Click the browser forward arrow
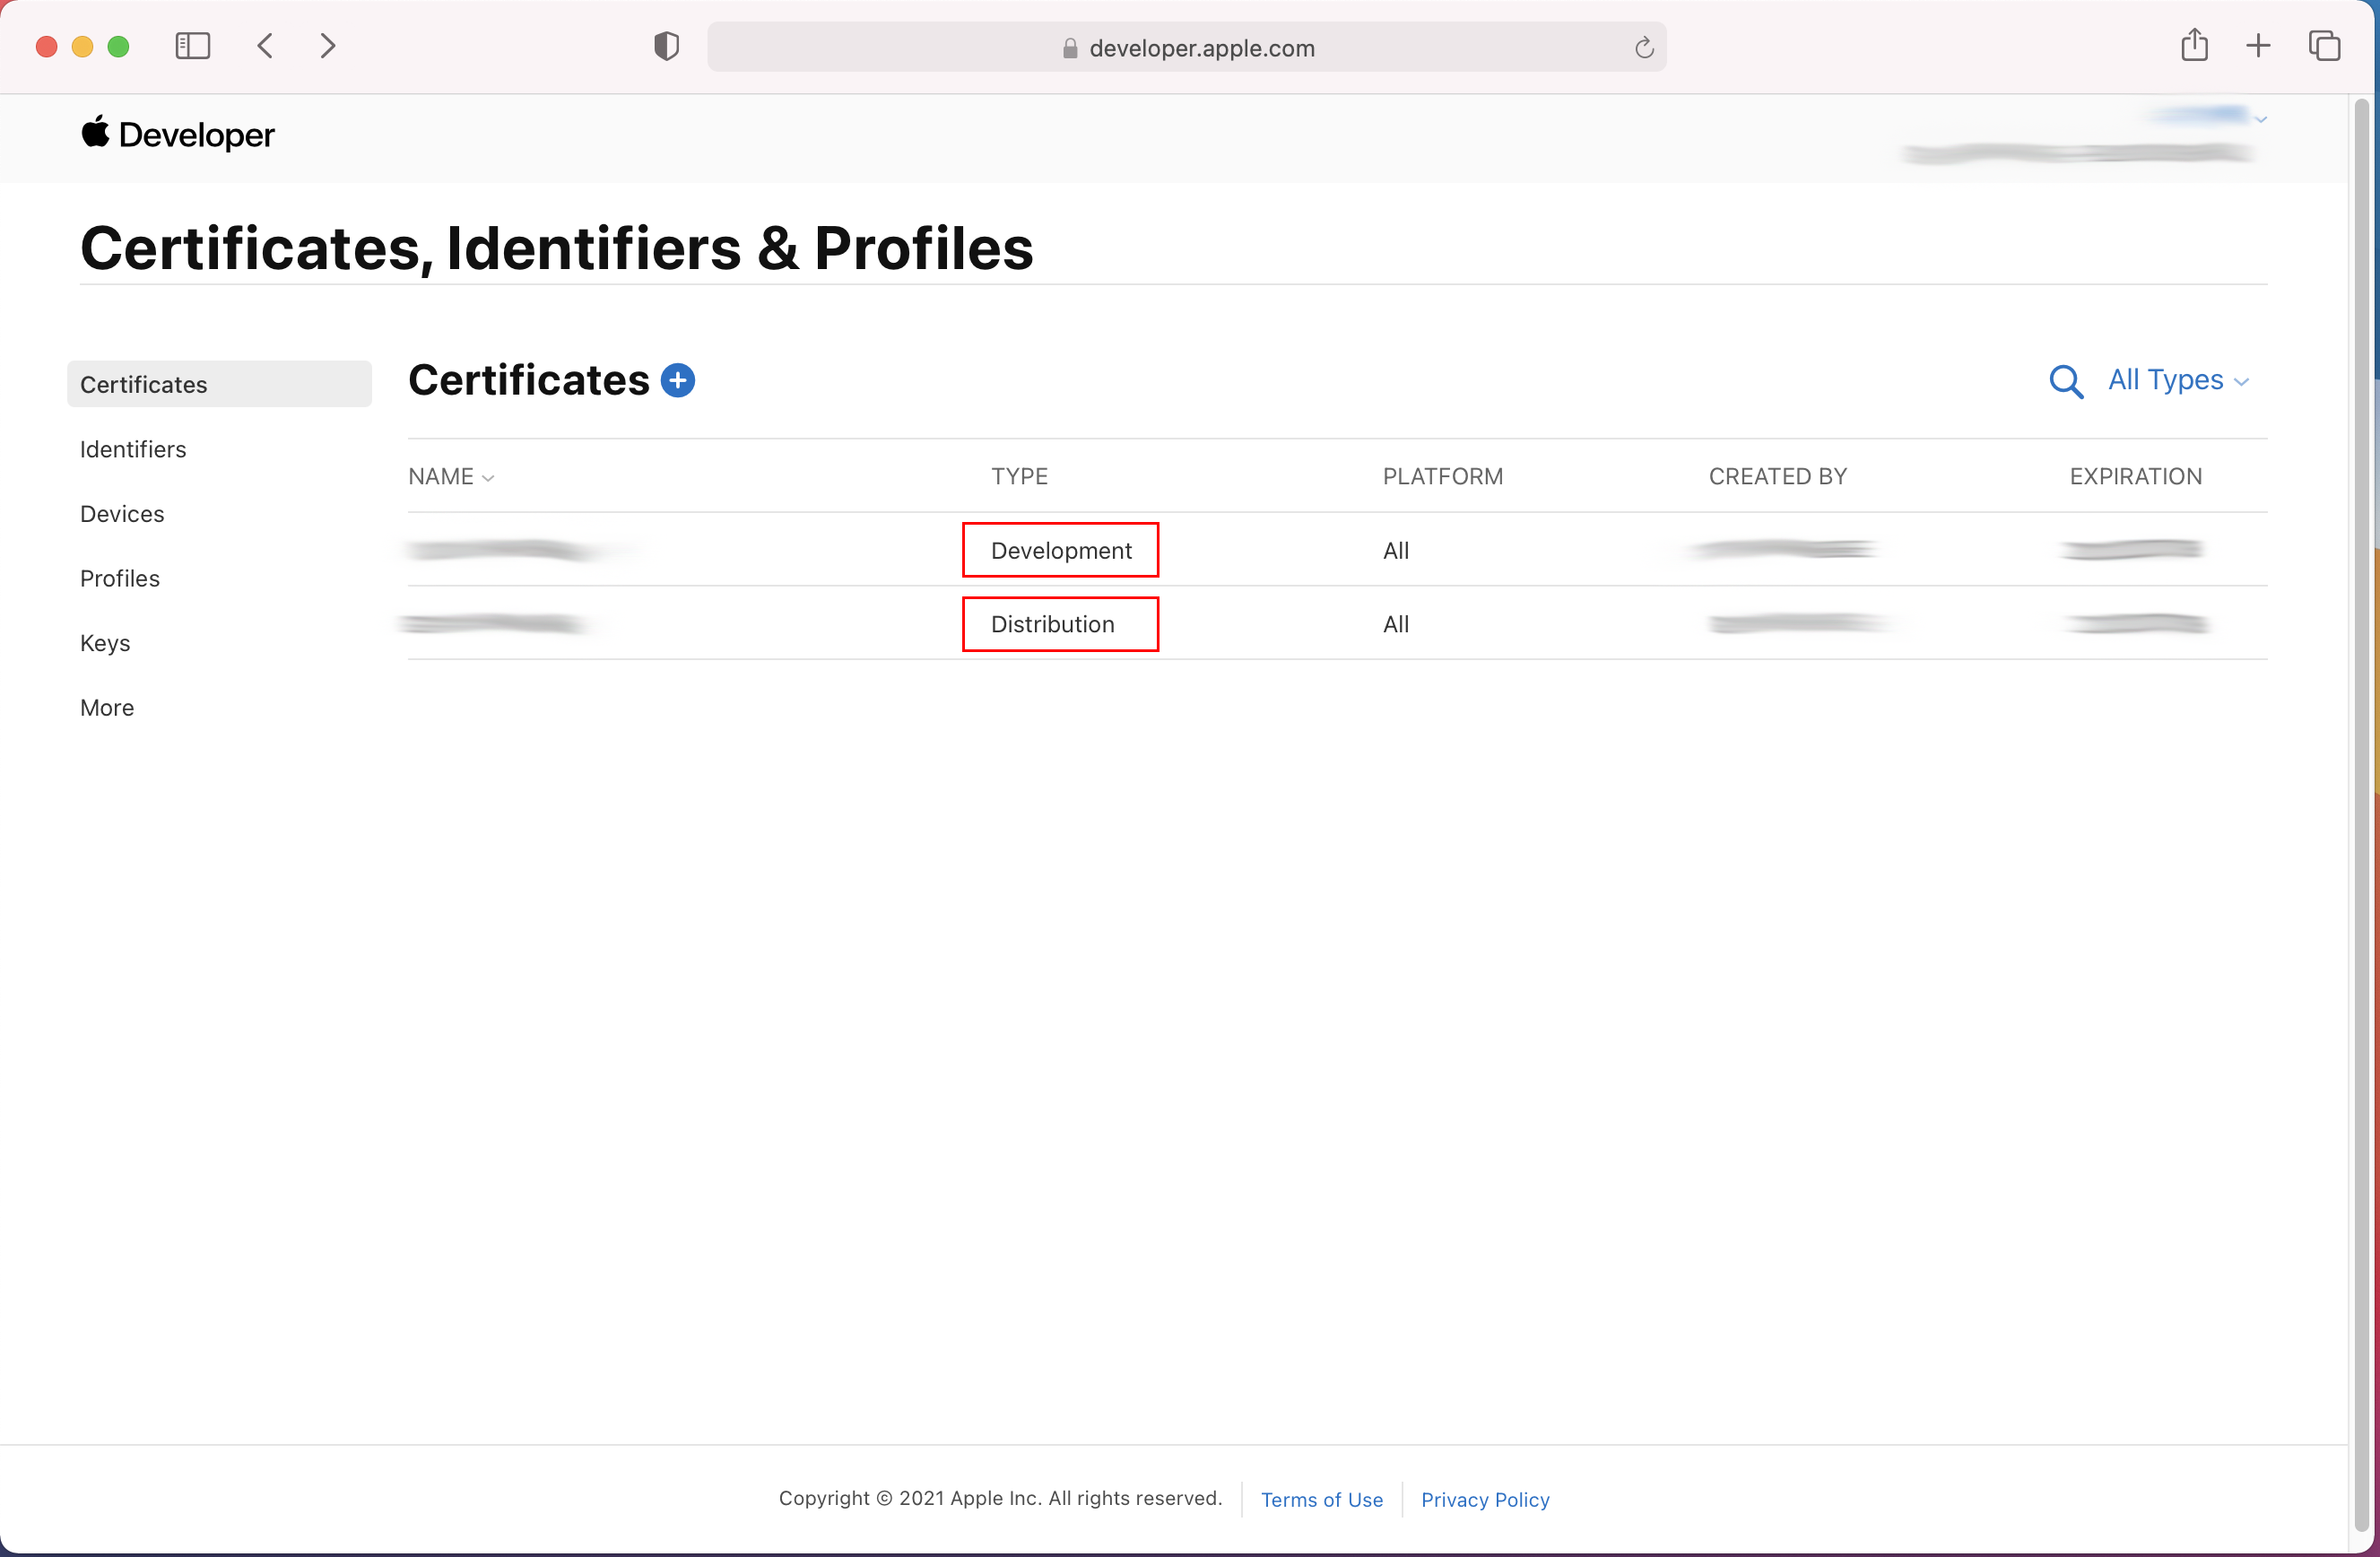 pyautogui.click(x=327, y=46)
